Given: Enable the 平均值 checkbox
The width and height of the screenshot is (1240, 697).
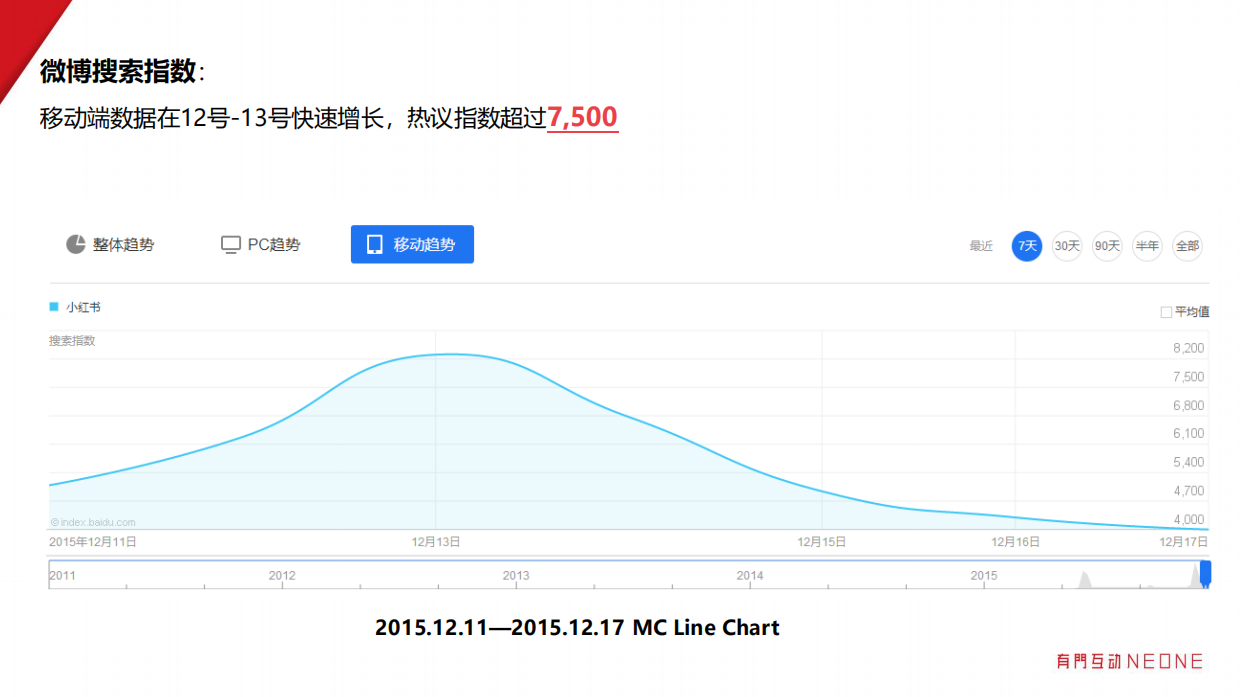Looking at the screenshot, I should [1166, 312].
